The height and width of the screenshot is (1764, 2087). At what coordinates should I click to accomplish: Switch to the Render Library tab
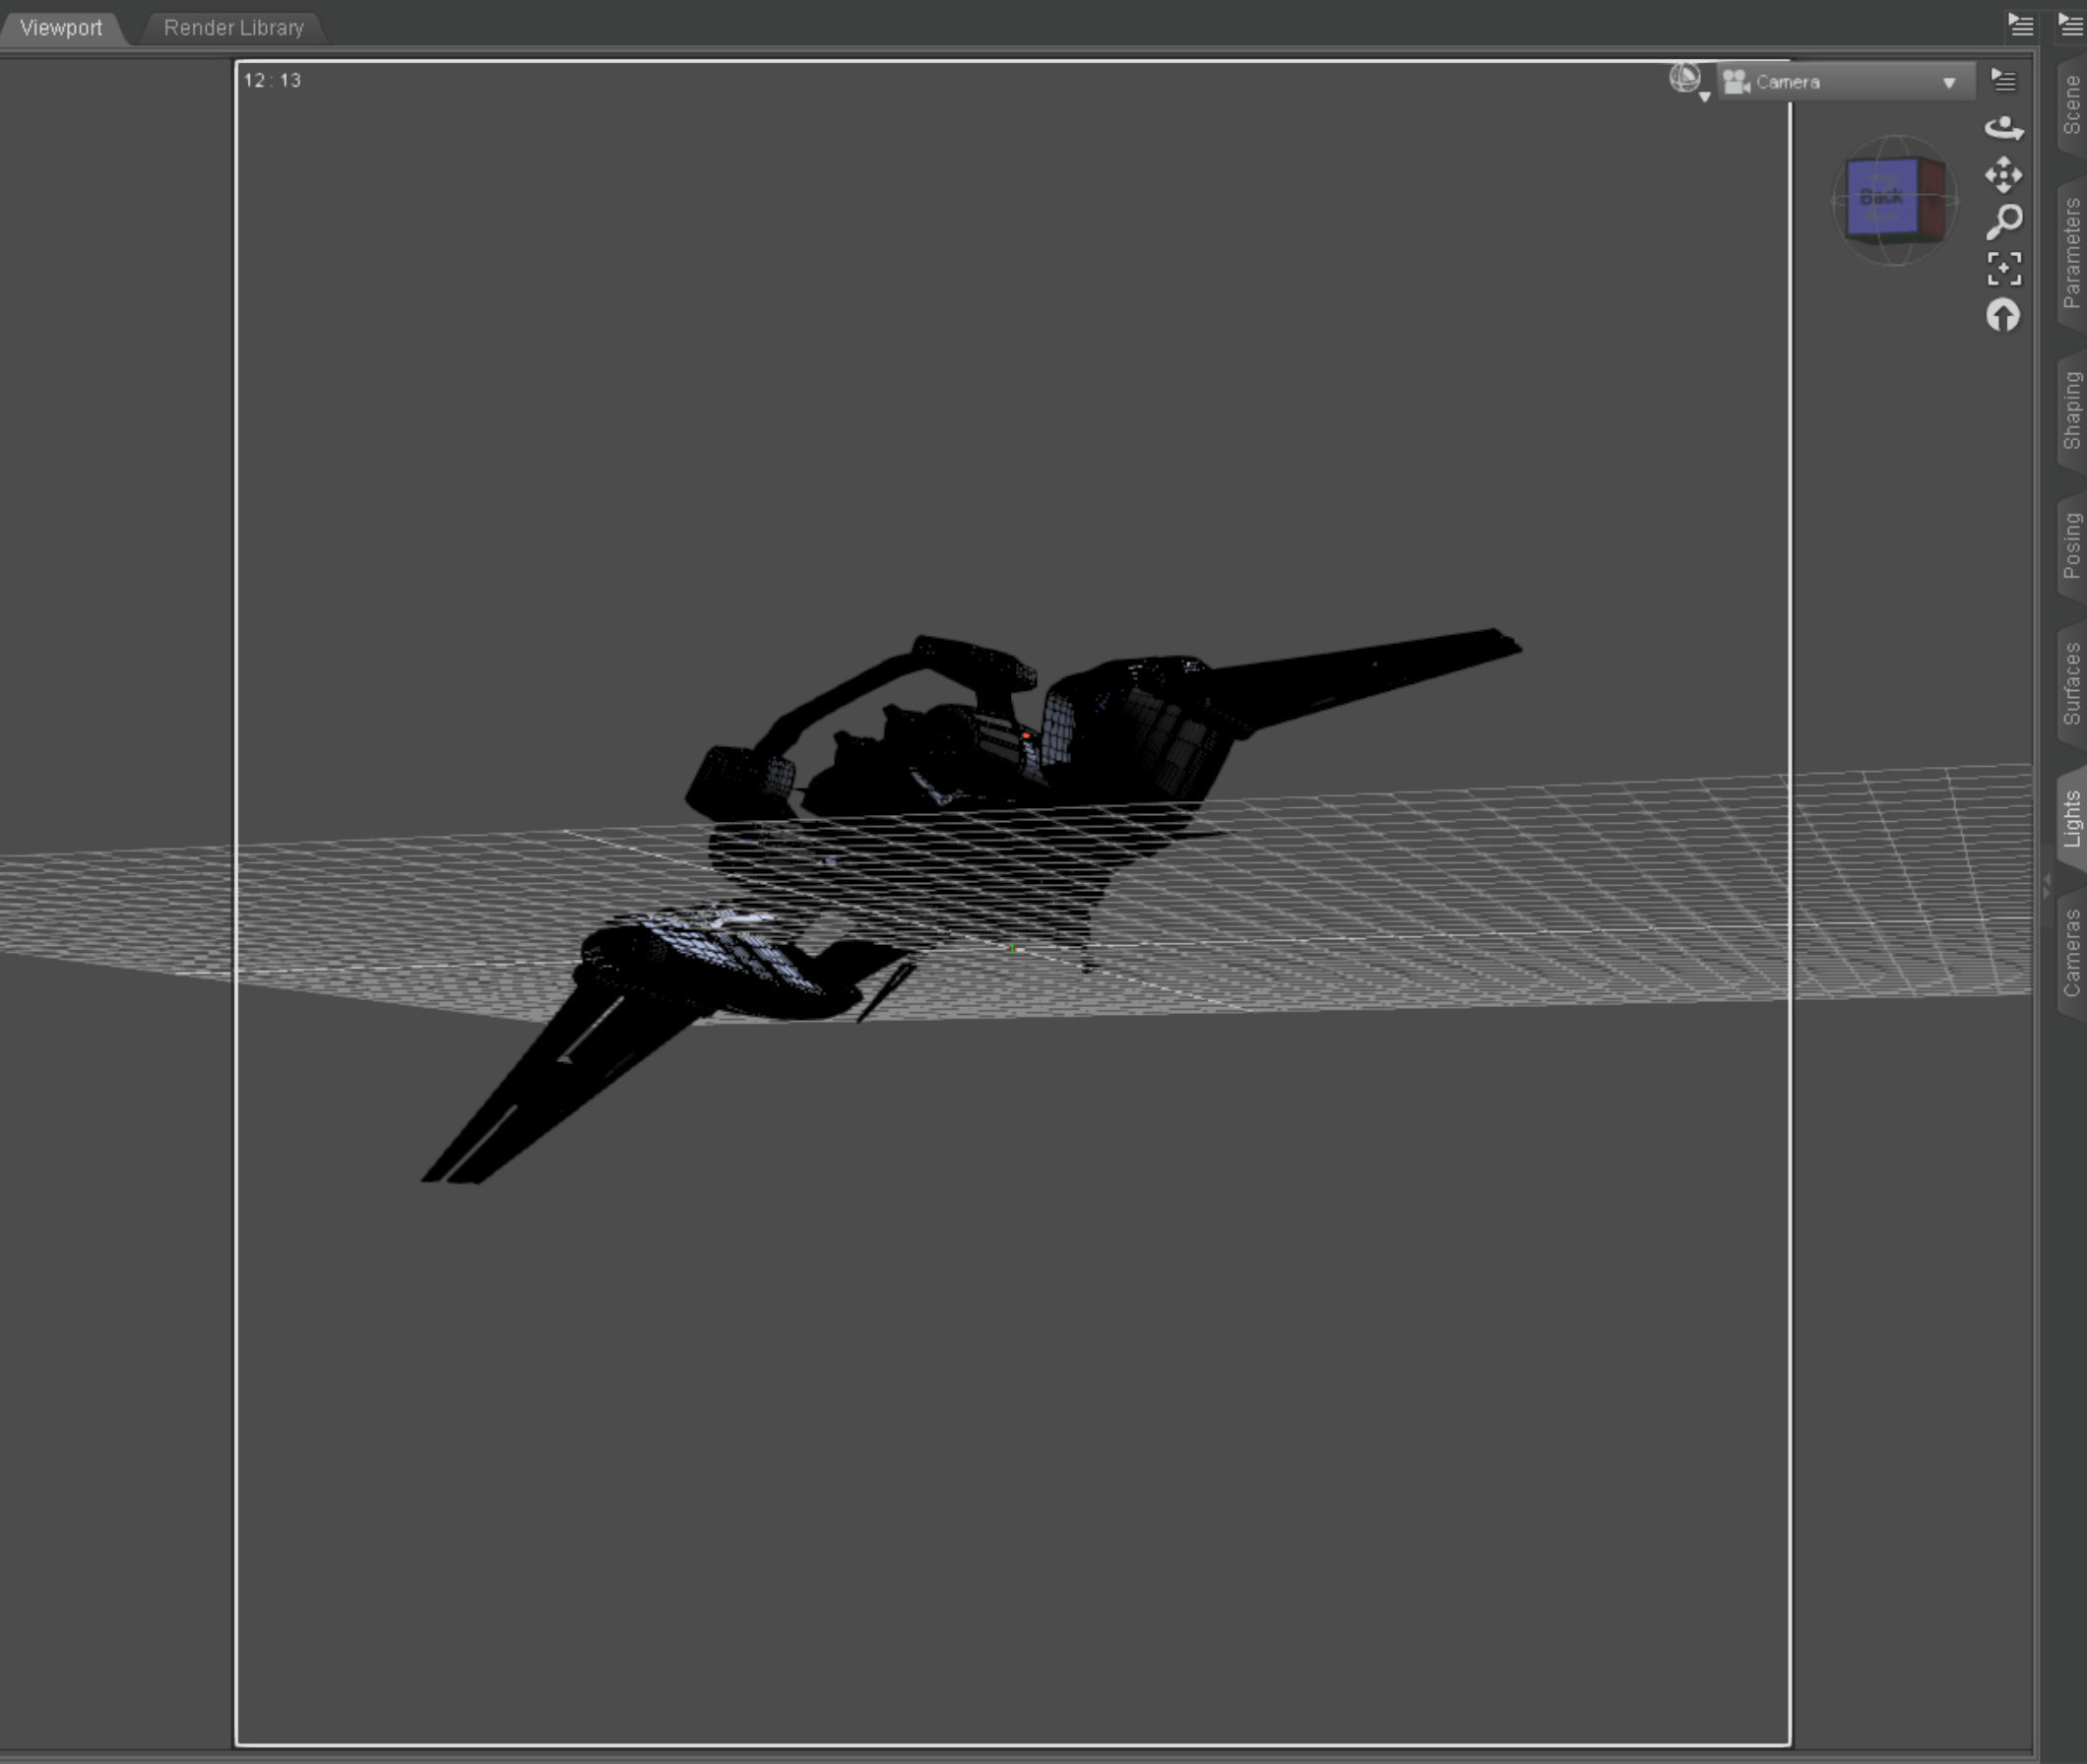tap(233, 28)
